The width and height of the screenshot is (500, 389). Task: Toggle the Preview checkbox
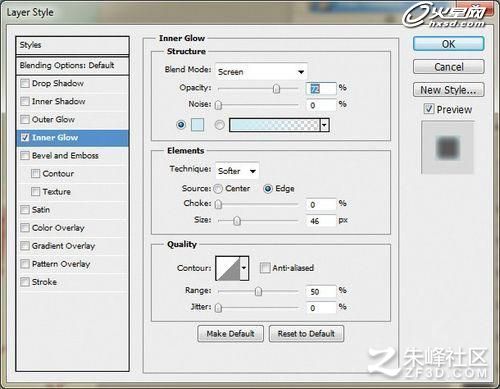429,109
